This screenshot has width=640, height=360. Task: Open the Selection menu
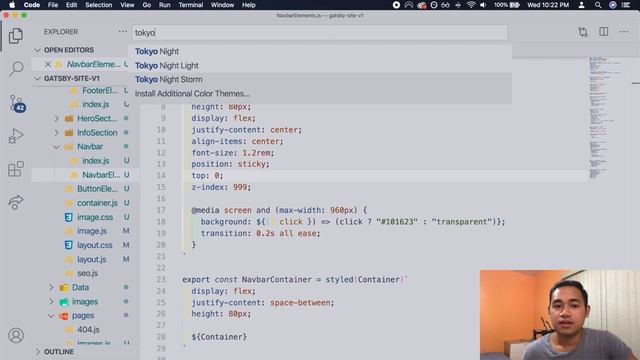pos(98,5)
